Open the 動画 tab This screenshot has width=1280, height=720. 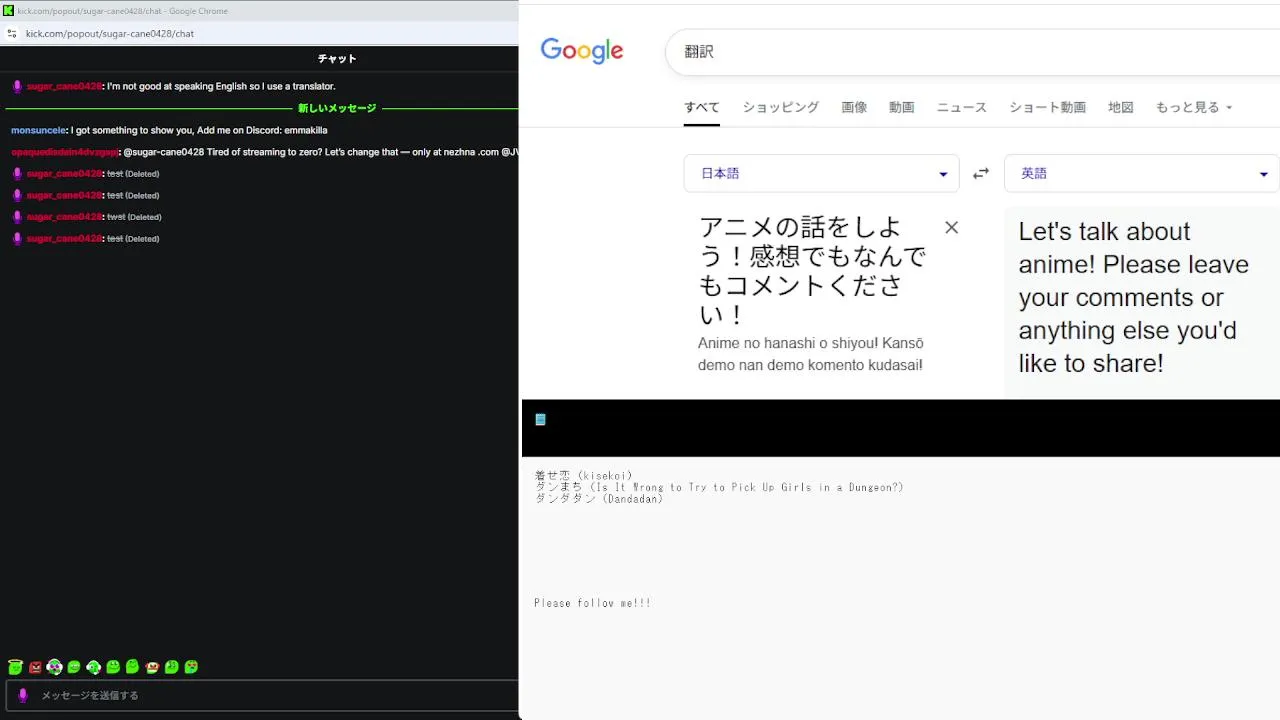tap(901, 107)
